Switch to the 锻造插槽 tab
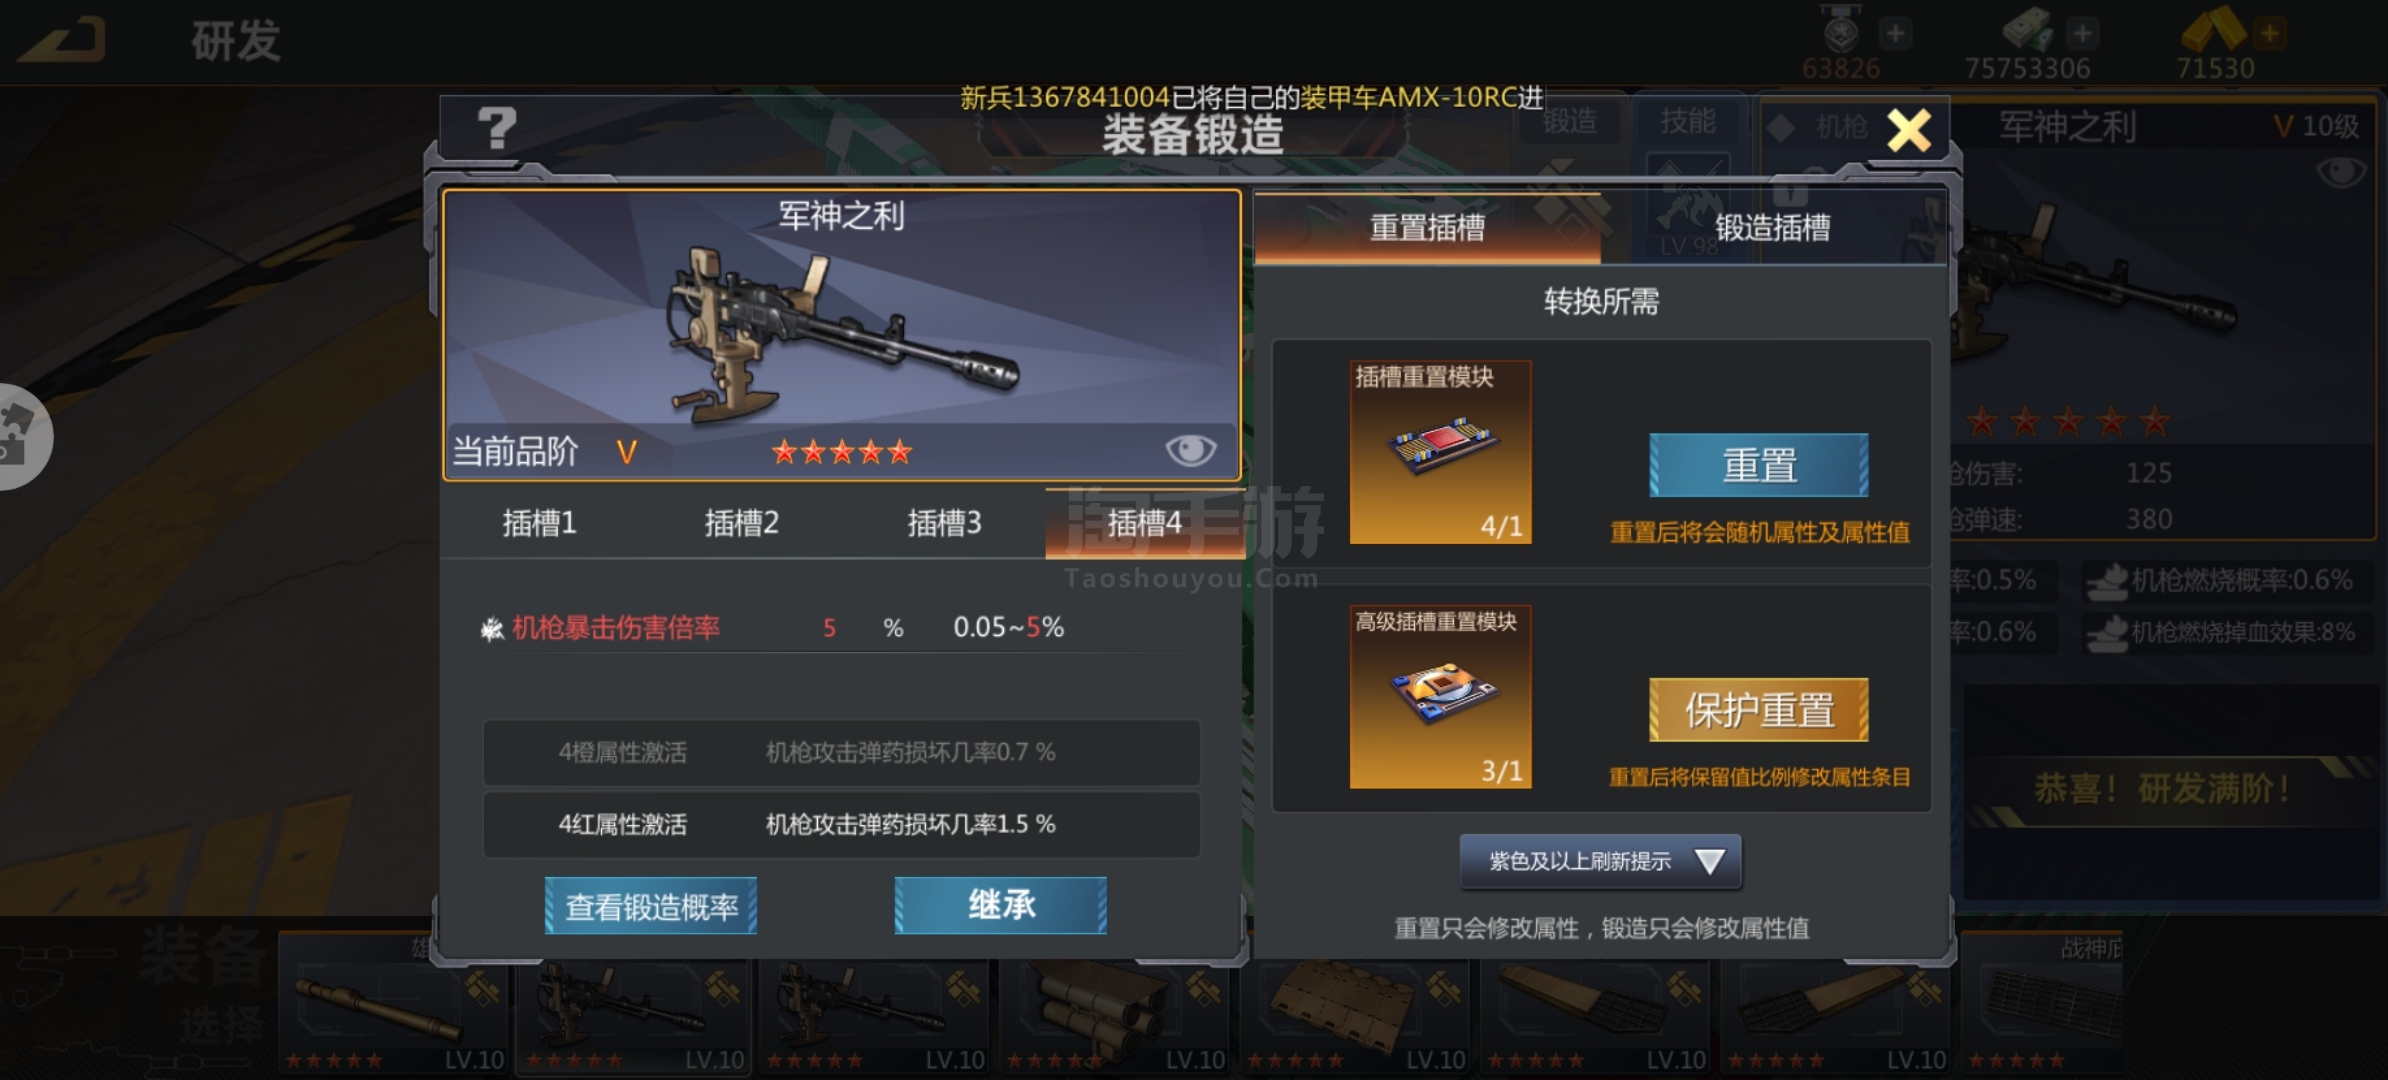The image size is (2388, 1080). pos(1773,228)
